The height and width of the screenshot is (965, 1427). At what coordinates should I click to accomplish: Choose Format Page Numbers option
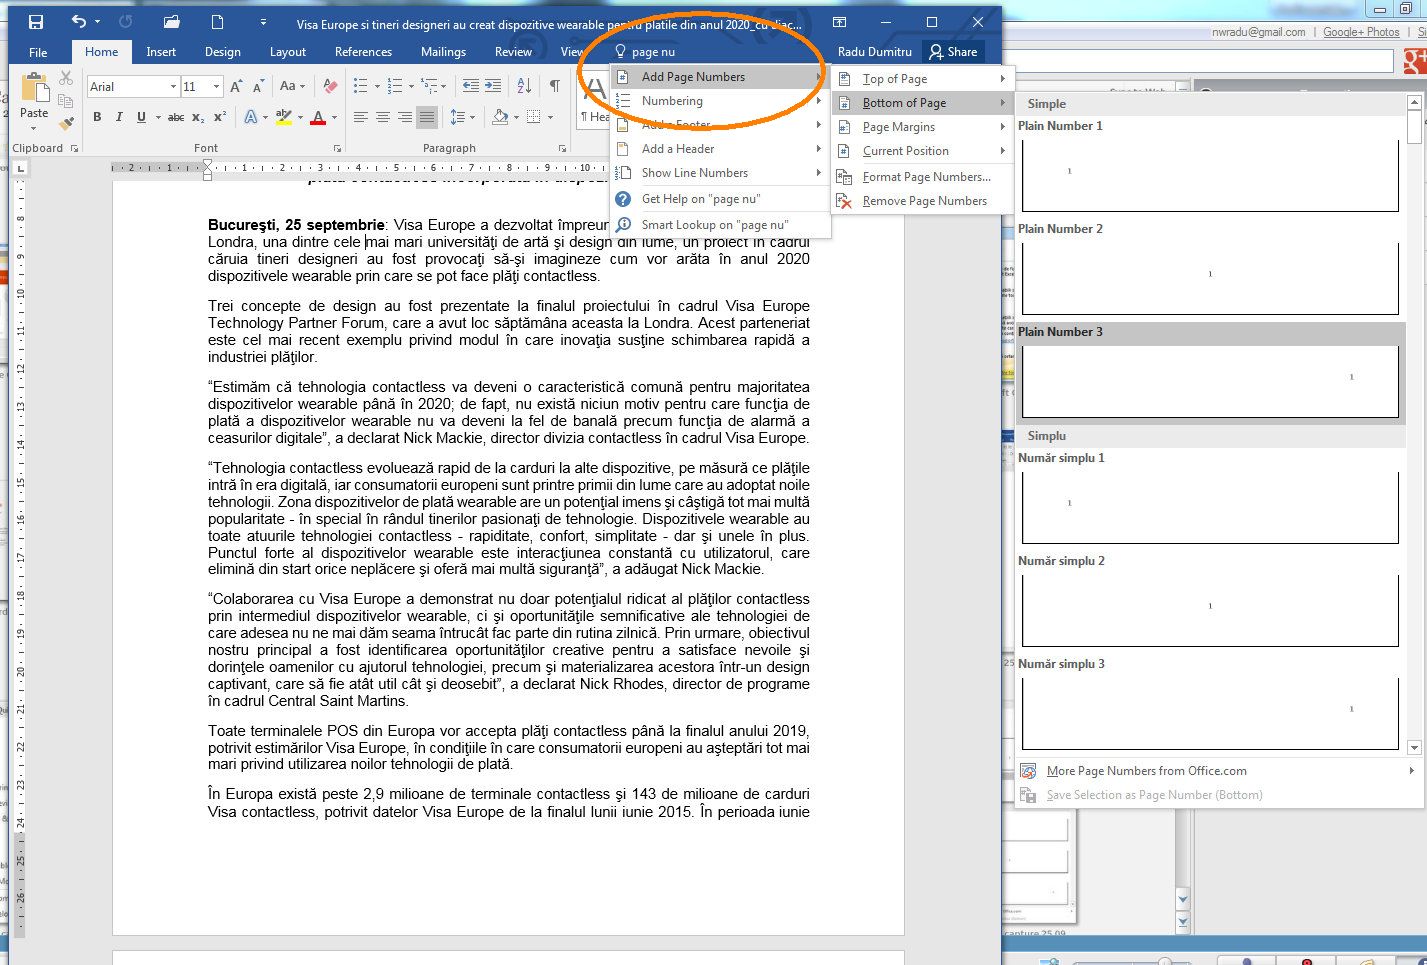[923, 177]
